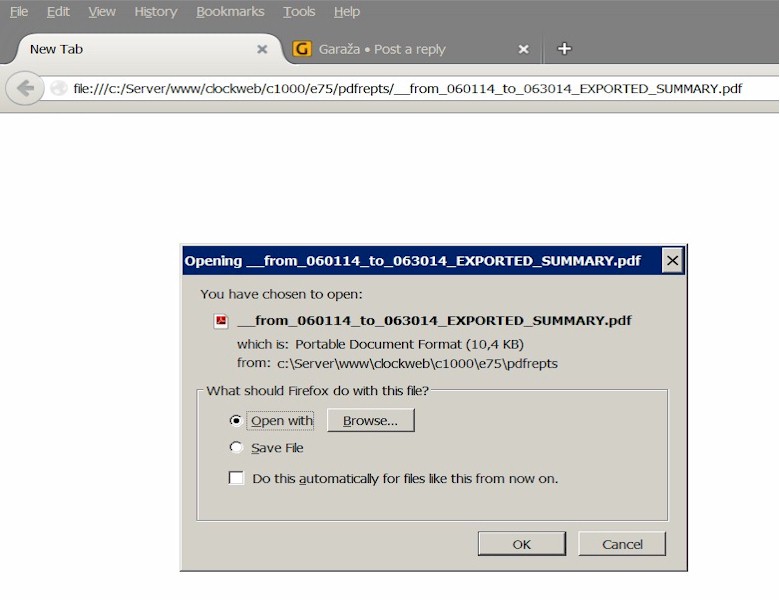Screen dimensions: 780x601
Task: Click the Browse... button
Action: click(x=370, y=421)
